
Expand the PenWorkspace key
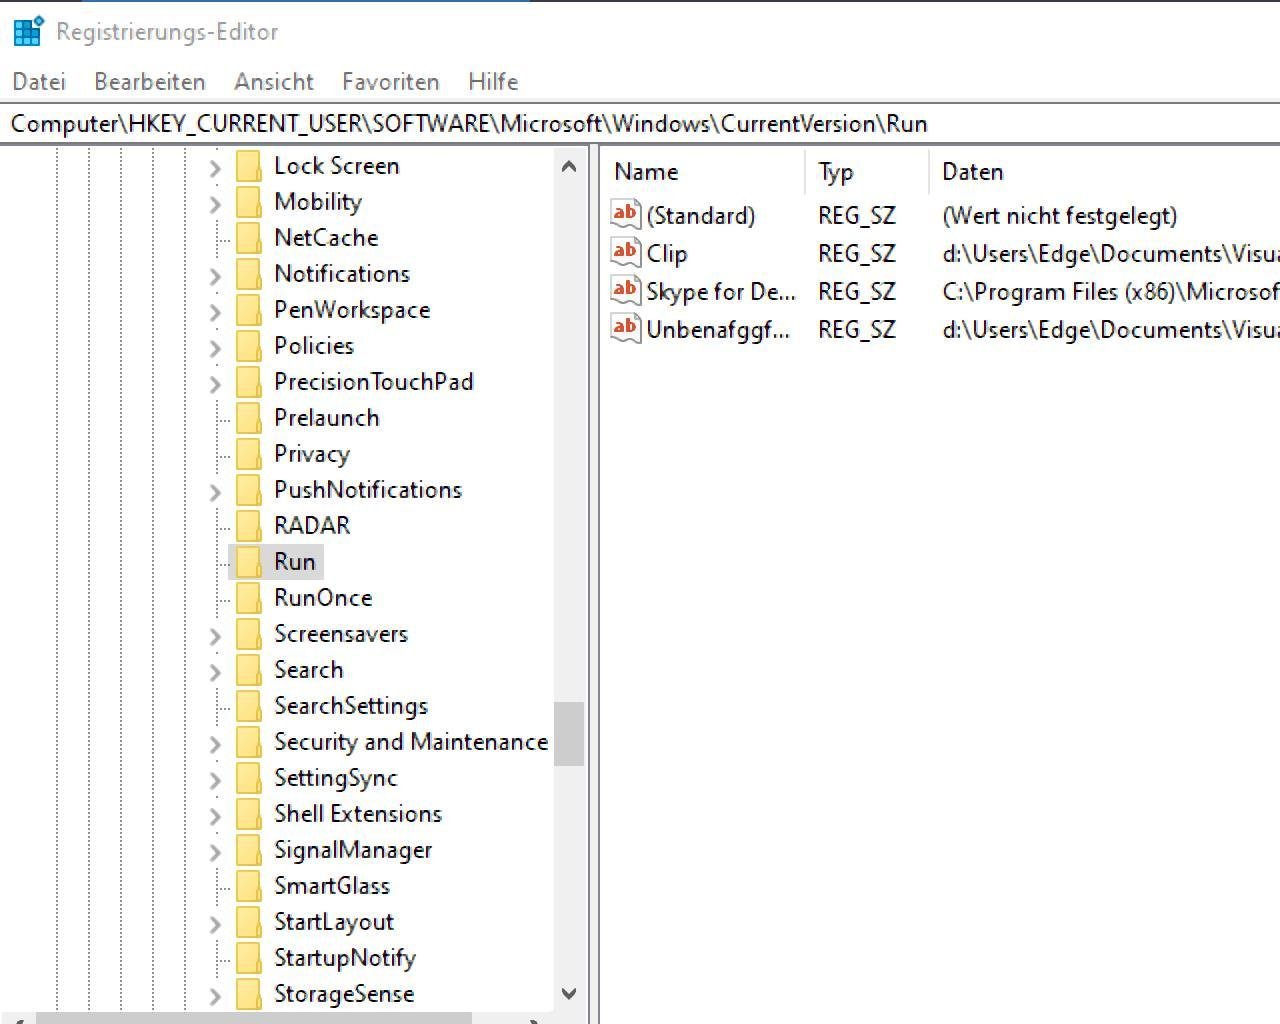[x=215, y=312]
